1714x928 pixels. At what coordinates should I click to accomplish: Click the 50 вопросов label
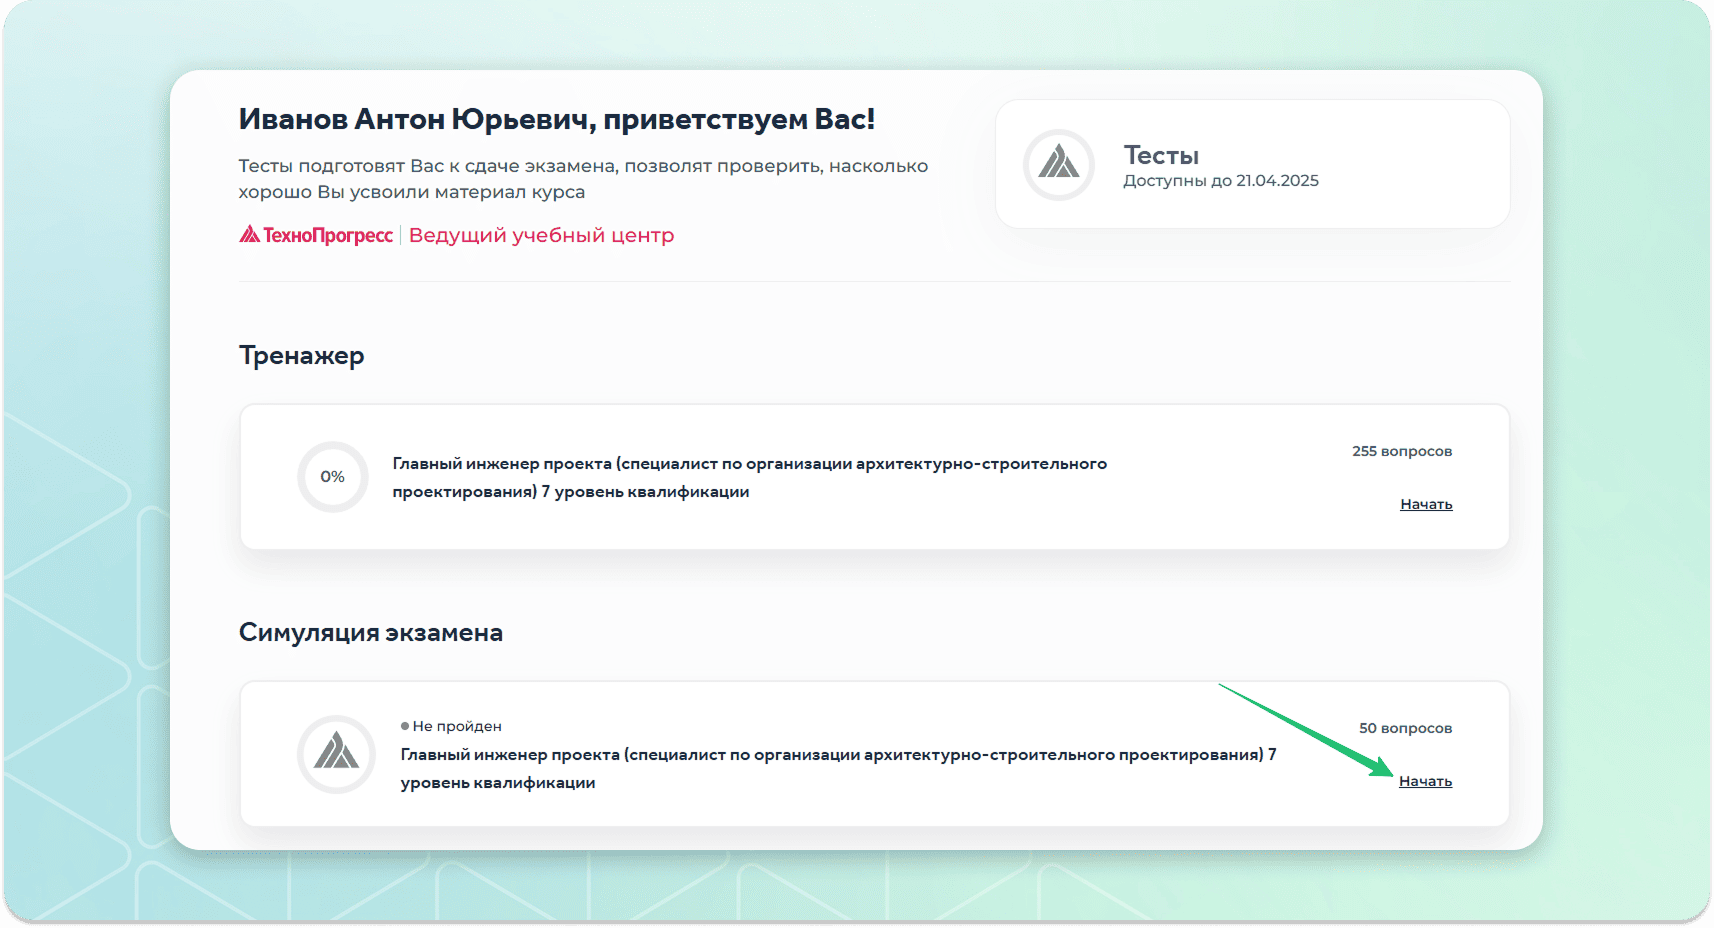click(1404, 728)
